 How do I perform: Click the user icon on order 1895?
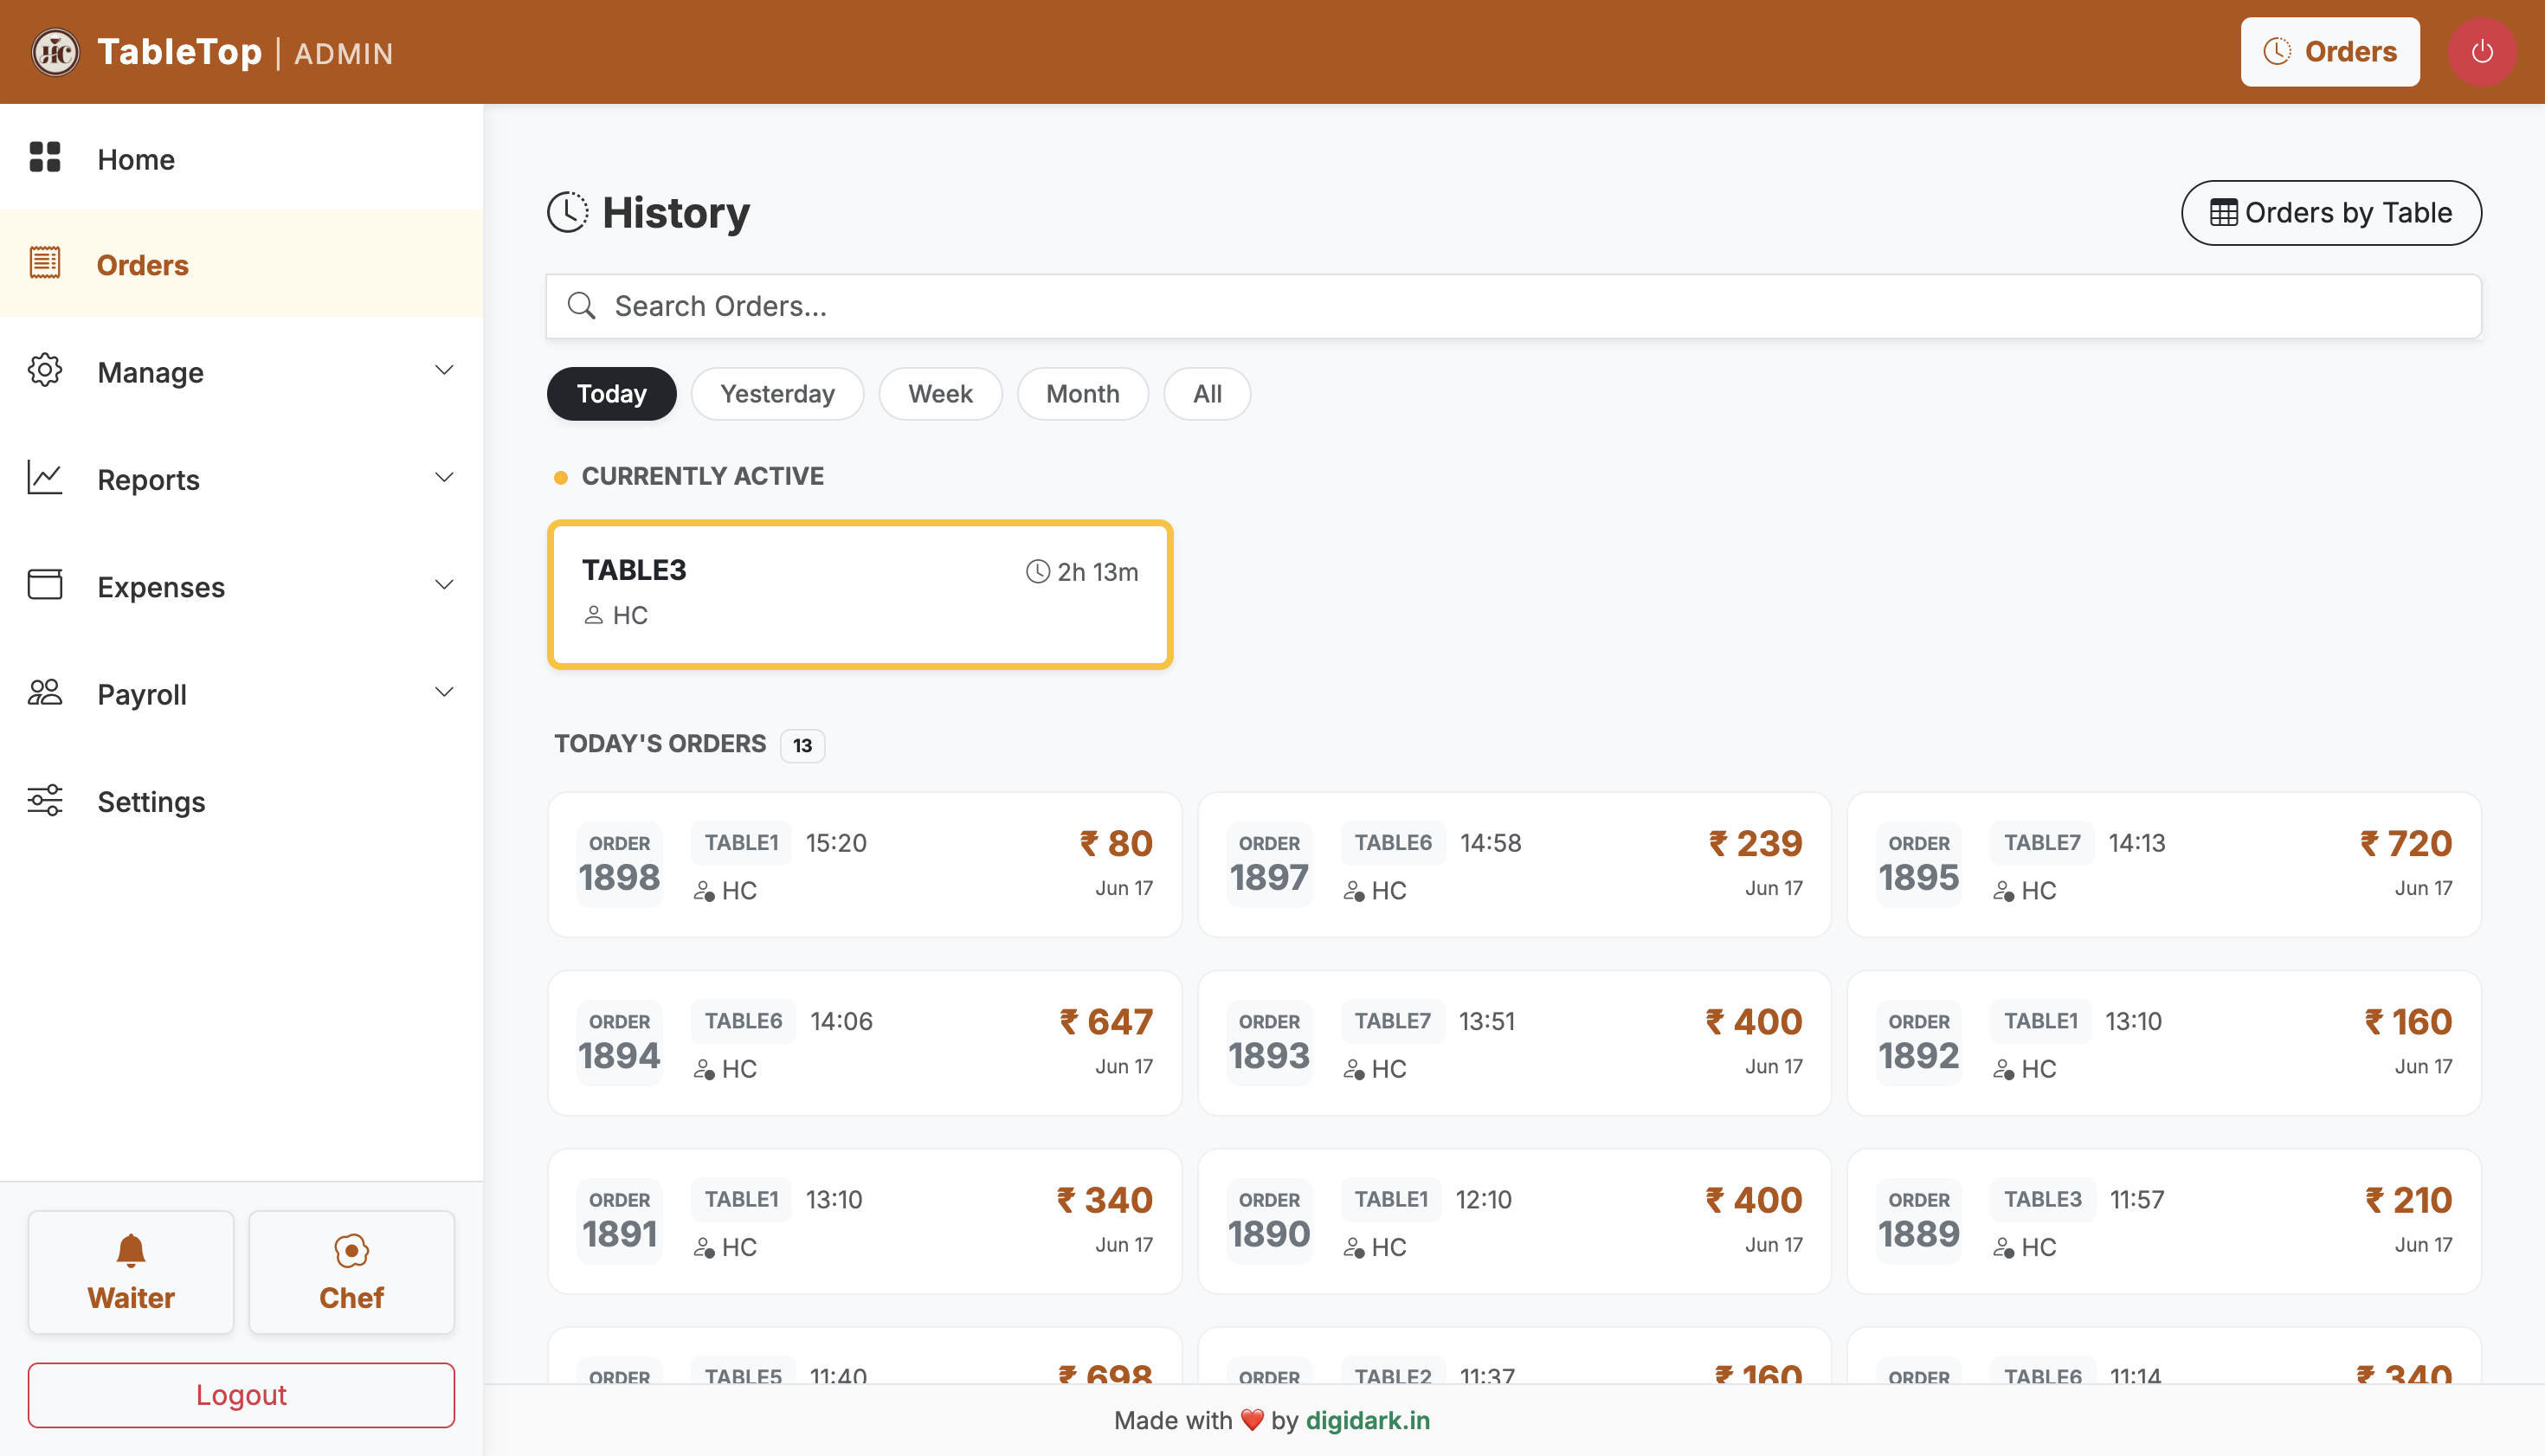(x=2003, y=890)
